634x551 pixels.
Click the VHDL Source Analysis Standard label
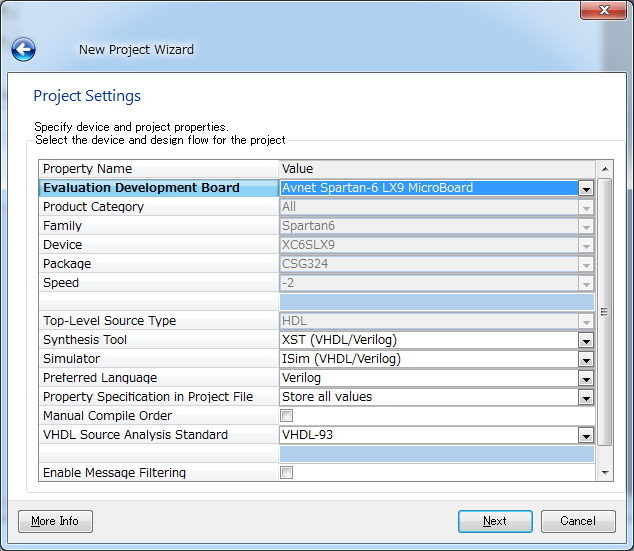(135, 435)
